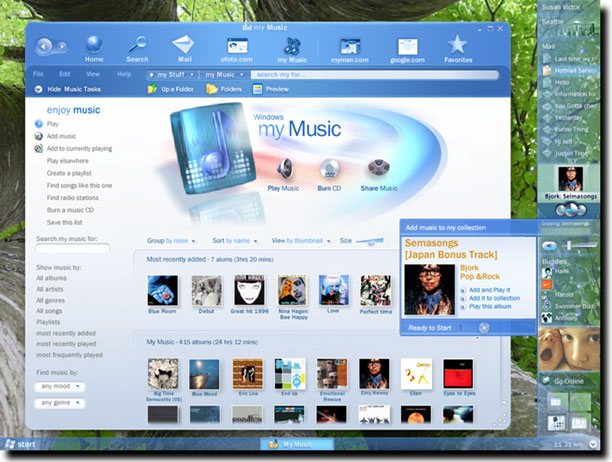Click the Save this list link
This screenshot has height=462, width=612.
pos(64,222)
